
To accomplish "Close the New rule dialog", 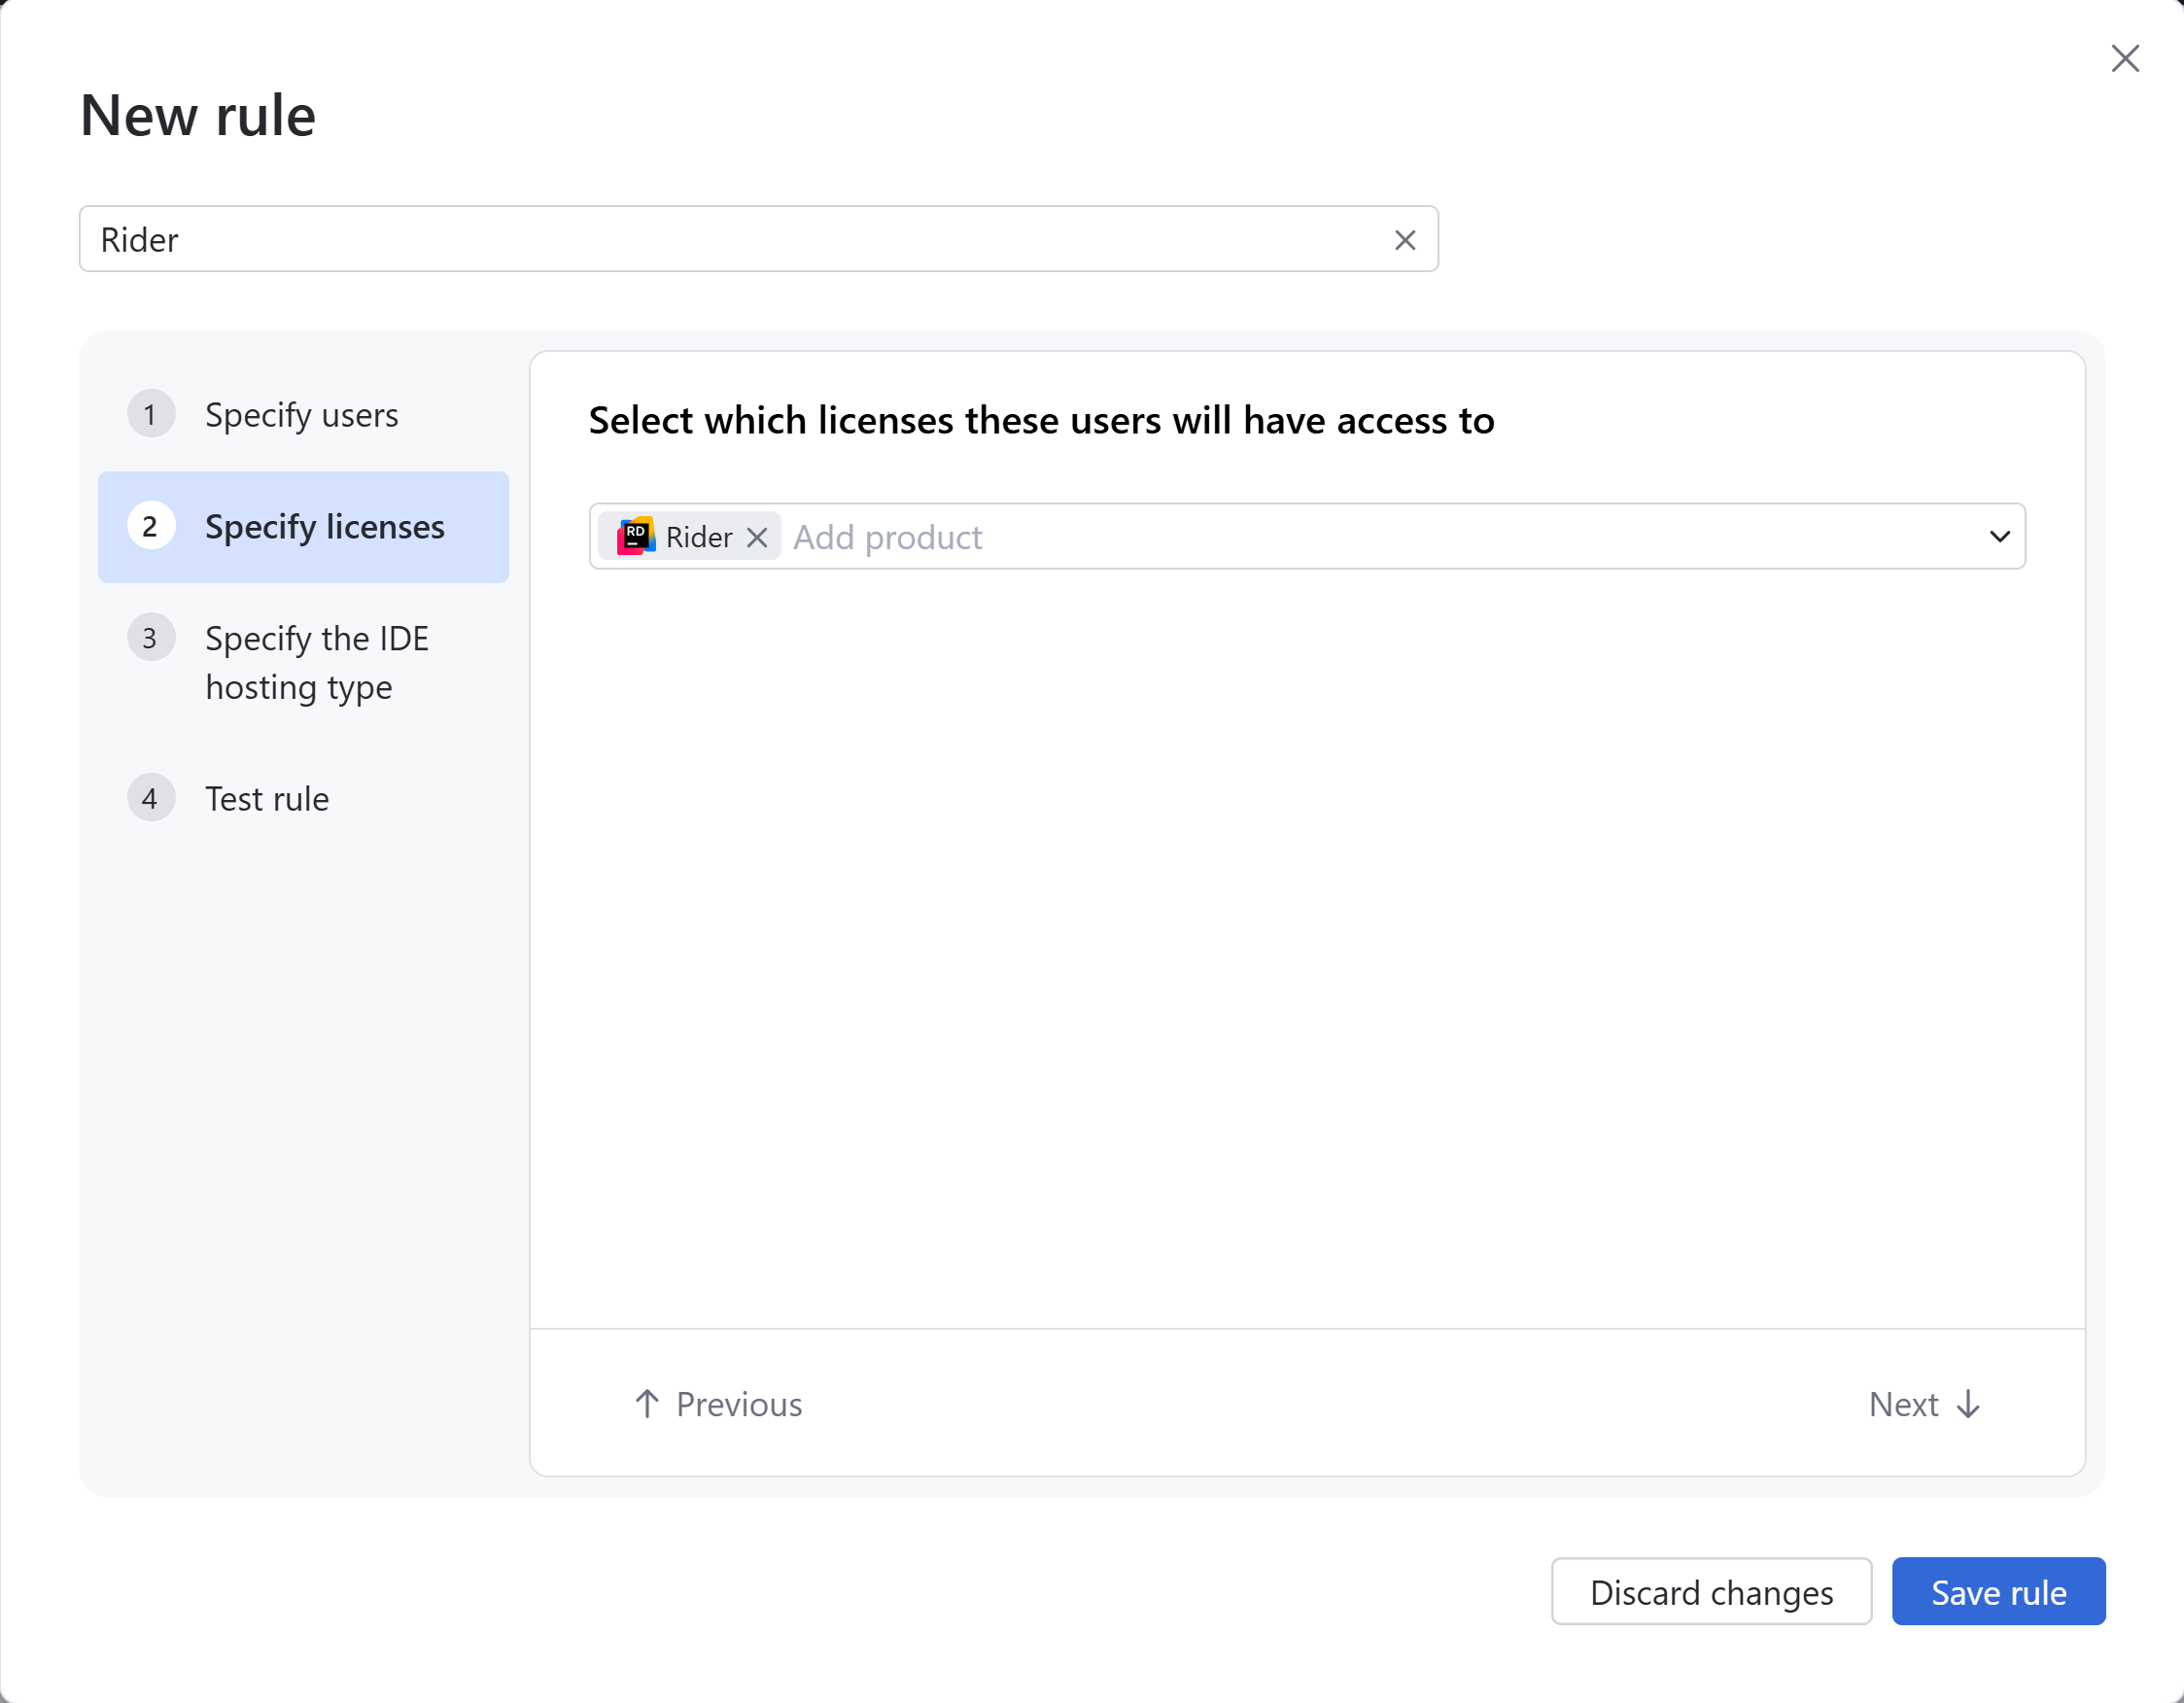I will tap(2124, 59).
